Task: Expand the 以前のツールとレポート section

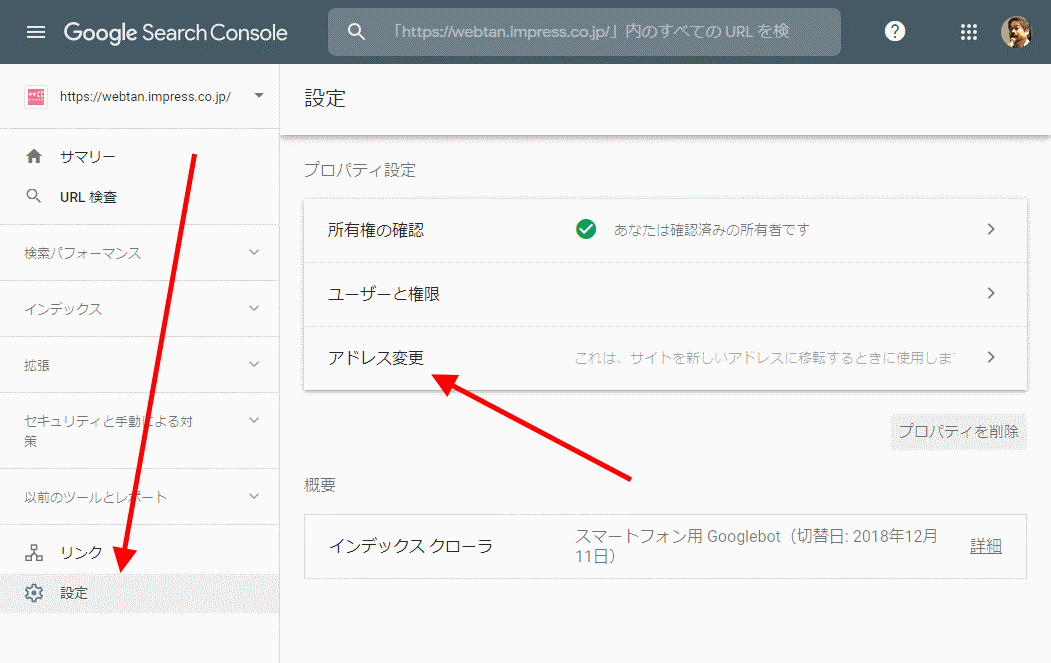Action: pyautogui.click(x=254, y=497)
